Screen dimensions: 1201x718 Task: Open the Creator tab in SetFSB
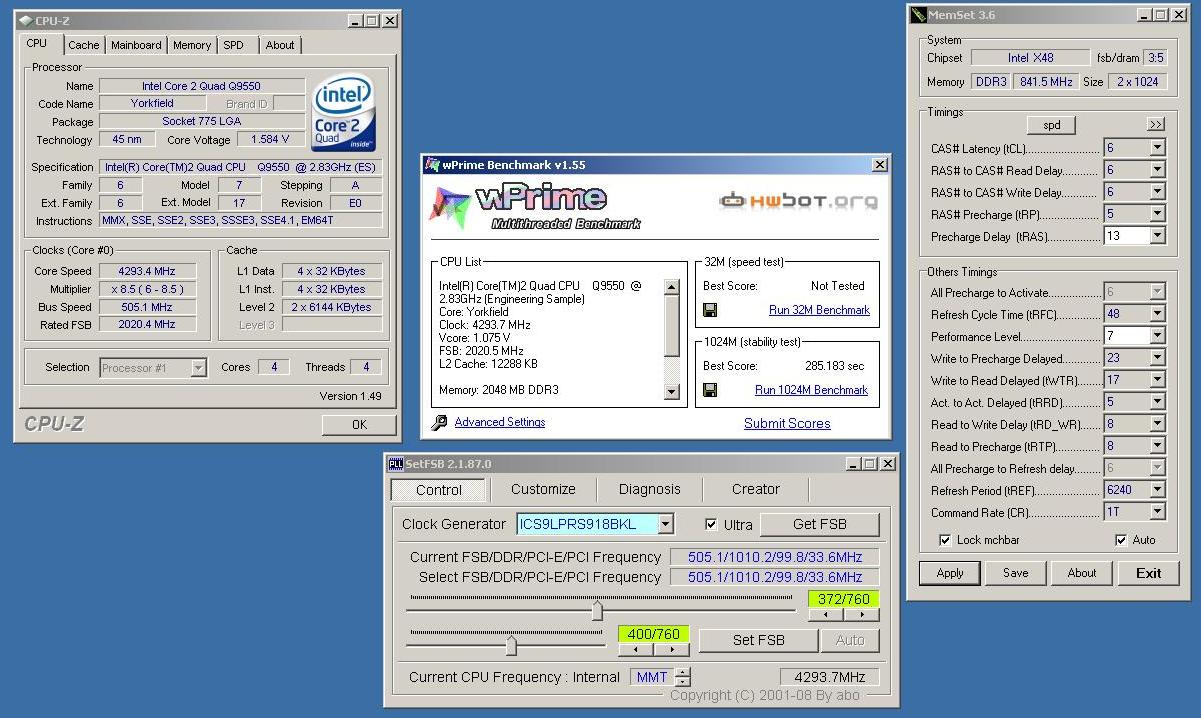[x=756, y=489]
